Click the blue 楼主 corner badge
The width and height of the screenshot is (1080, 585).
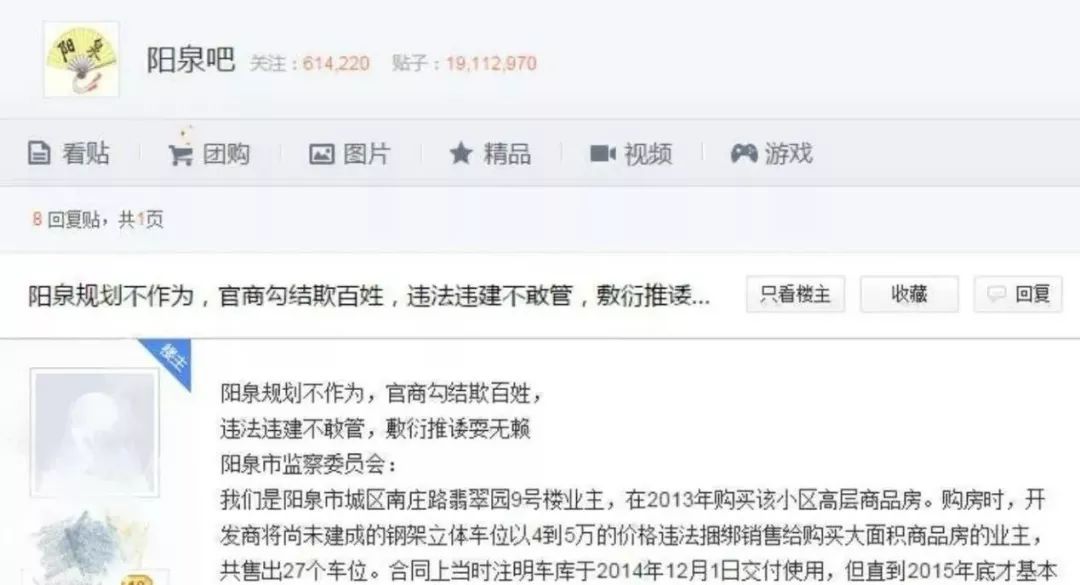168,362
